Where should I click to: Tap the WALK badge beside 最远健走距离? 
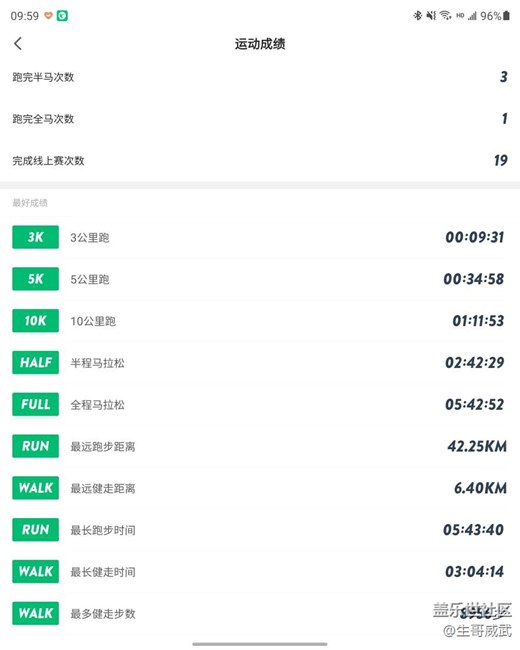(x=36, y=488)
